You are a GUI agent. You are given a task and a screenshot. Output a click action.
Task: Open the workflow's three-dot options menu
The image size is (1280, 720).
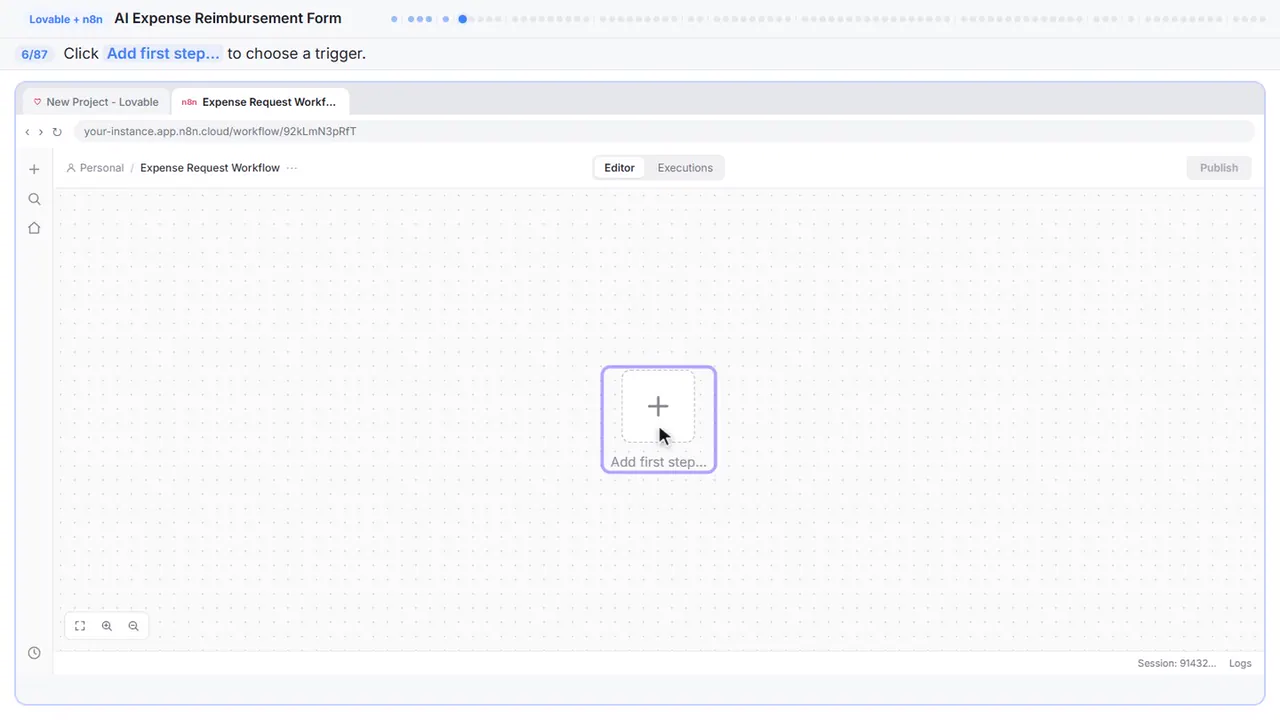(x=292, y=168)
